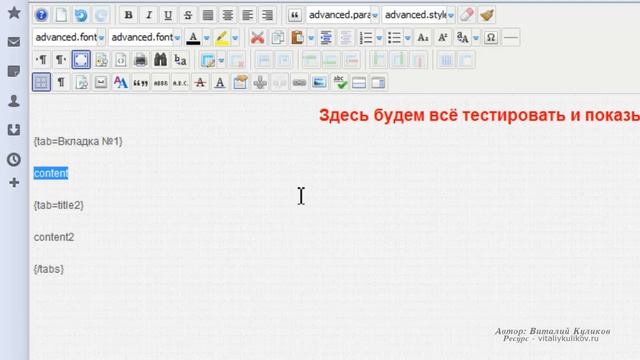The image size is (640, 360).
Task: Insert a blockquote
Action: click(x=295, y=15)
